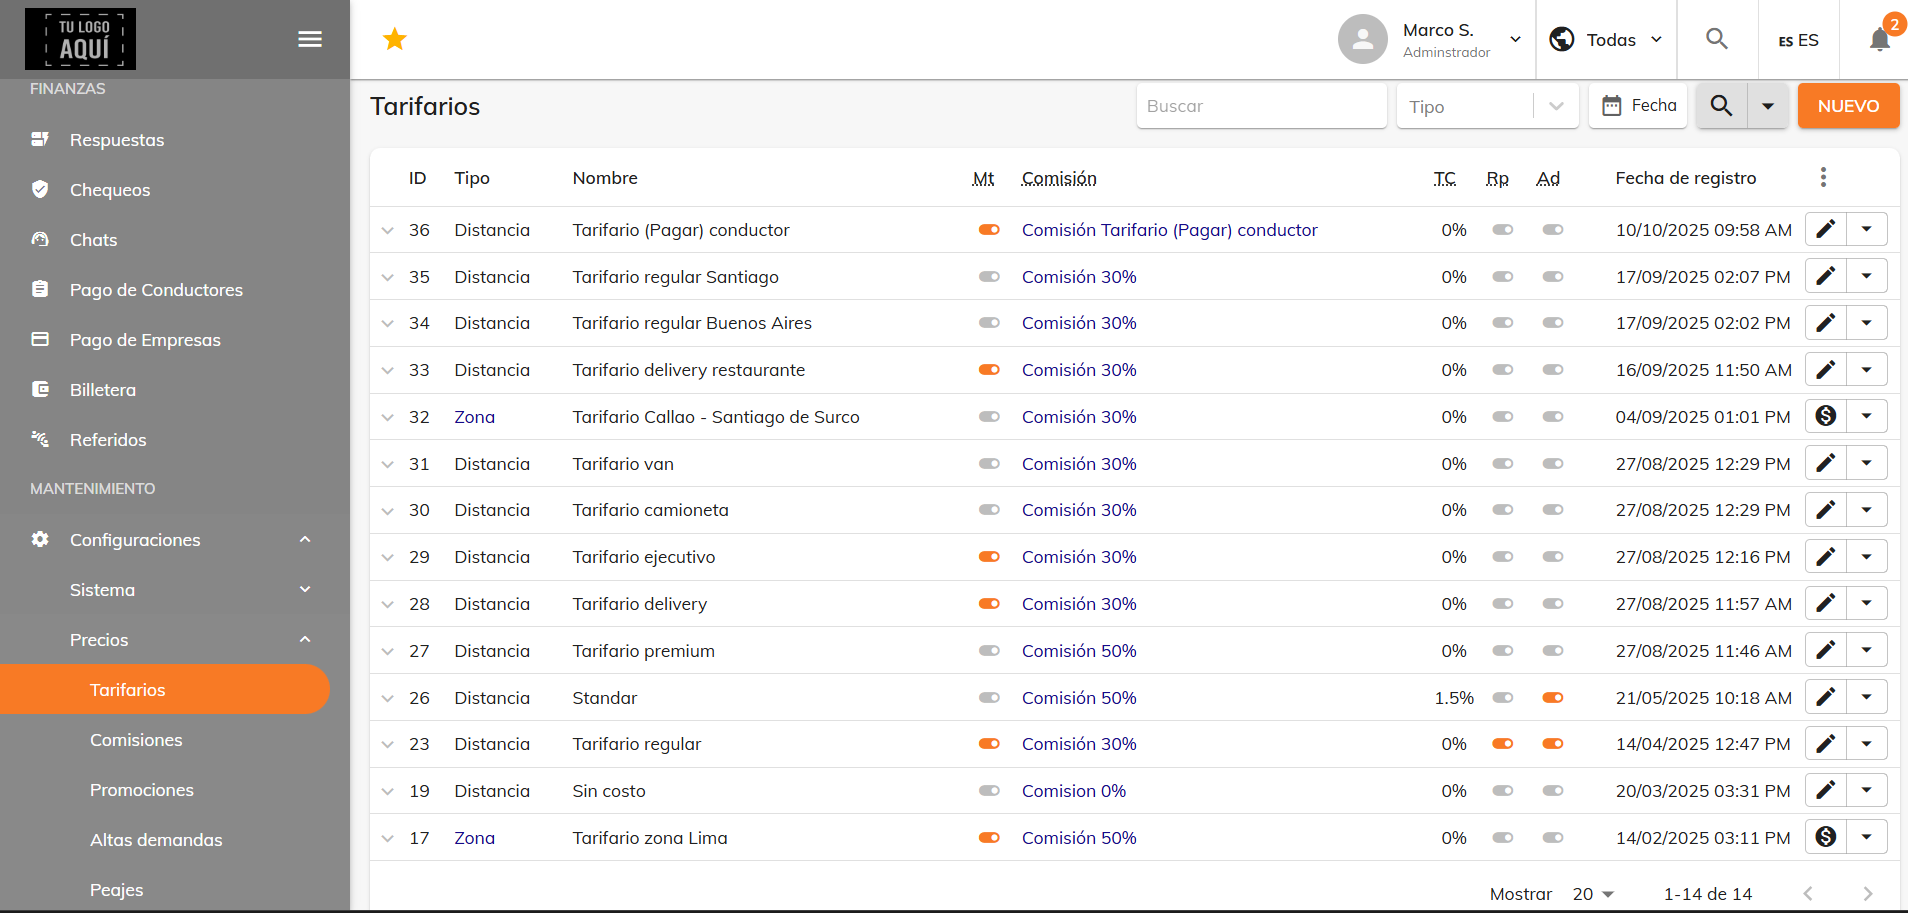Toggle Mt switch for Tarifario regular Santiago
The width and height of the screenshot is (1908, 913).
pos(989,277)
